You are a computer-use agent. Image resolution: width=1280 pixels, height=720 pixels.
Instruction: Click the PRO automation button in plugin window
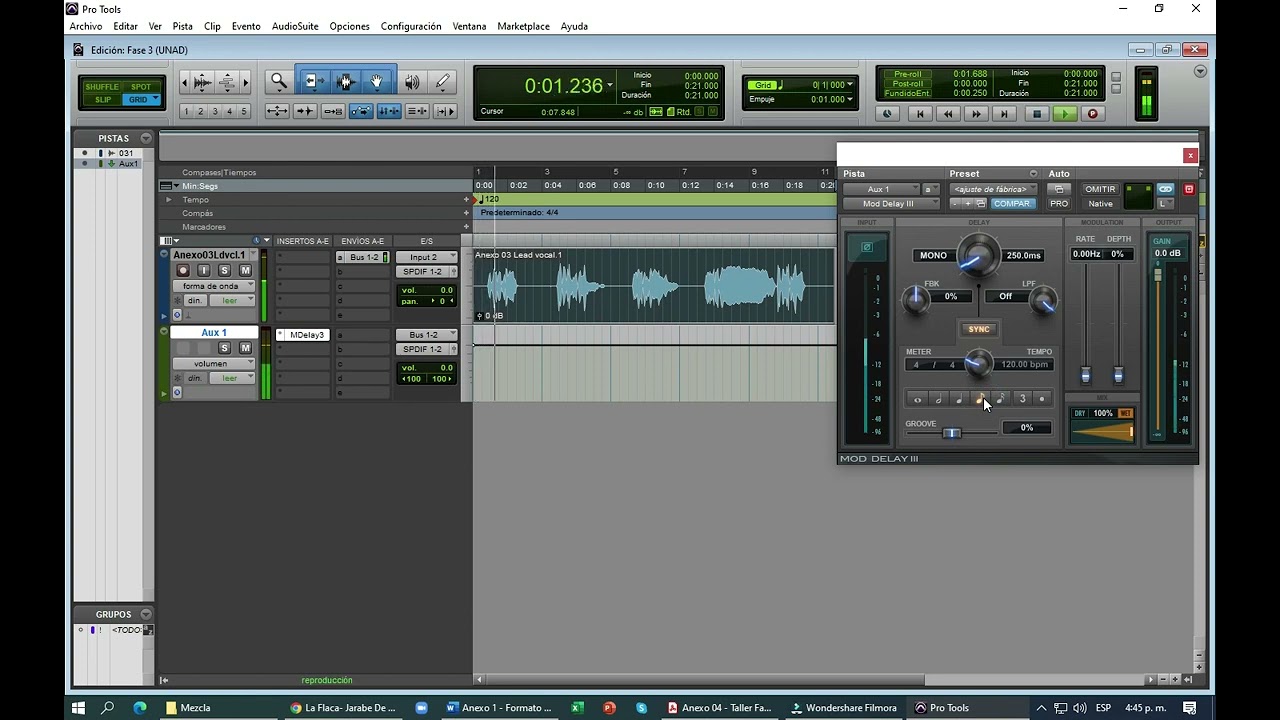tap(1058, 204)
